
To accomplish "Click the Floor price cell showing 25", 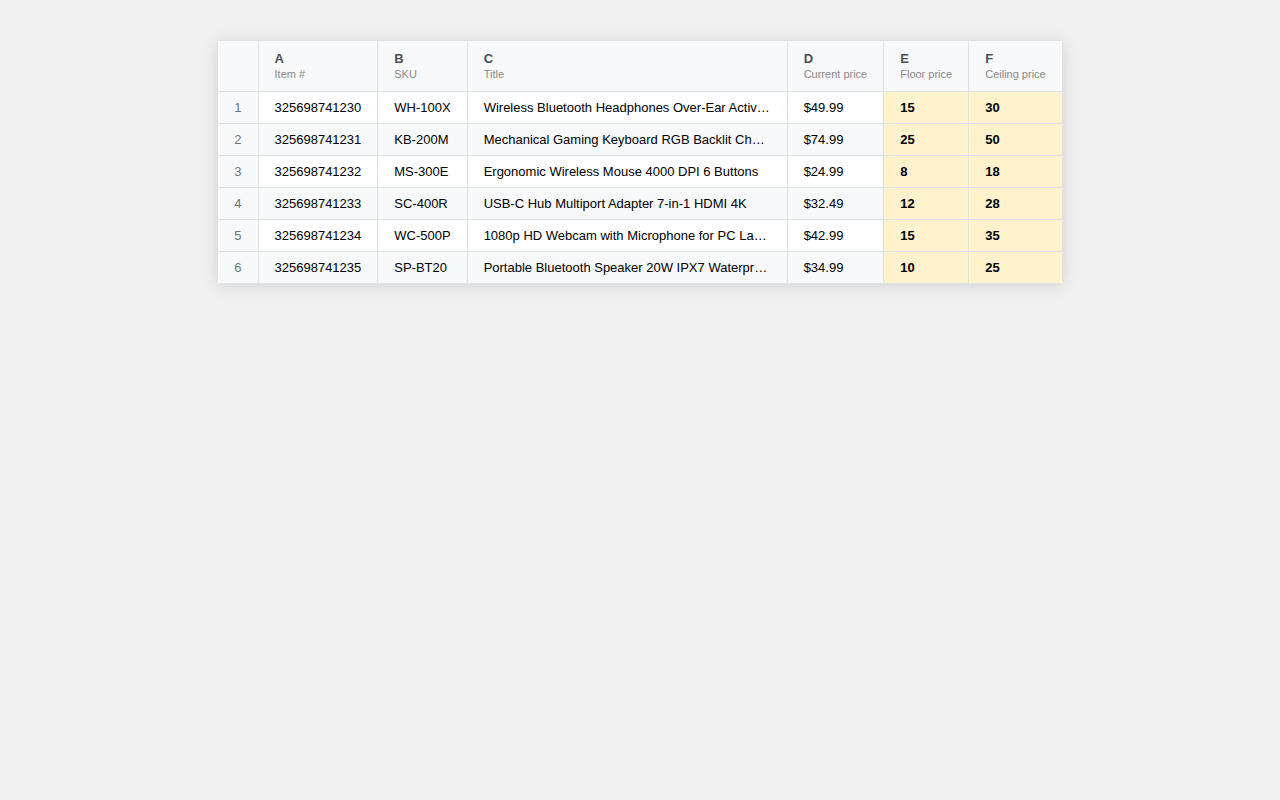I will [925, 139].
